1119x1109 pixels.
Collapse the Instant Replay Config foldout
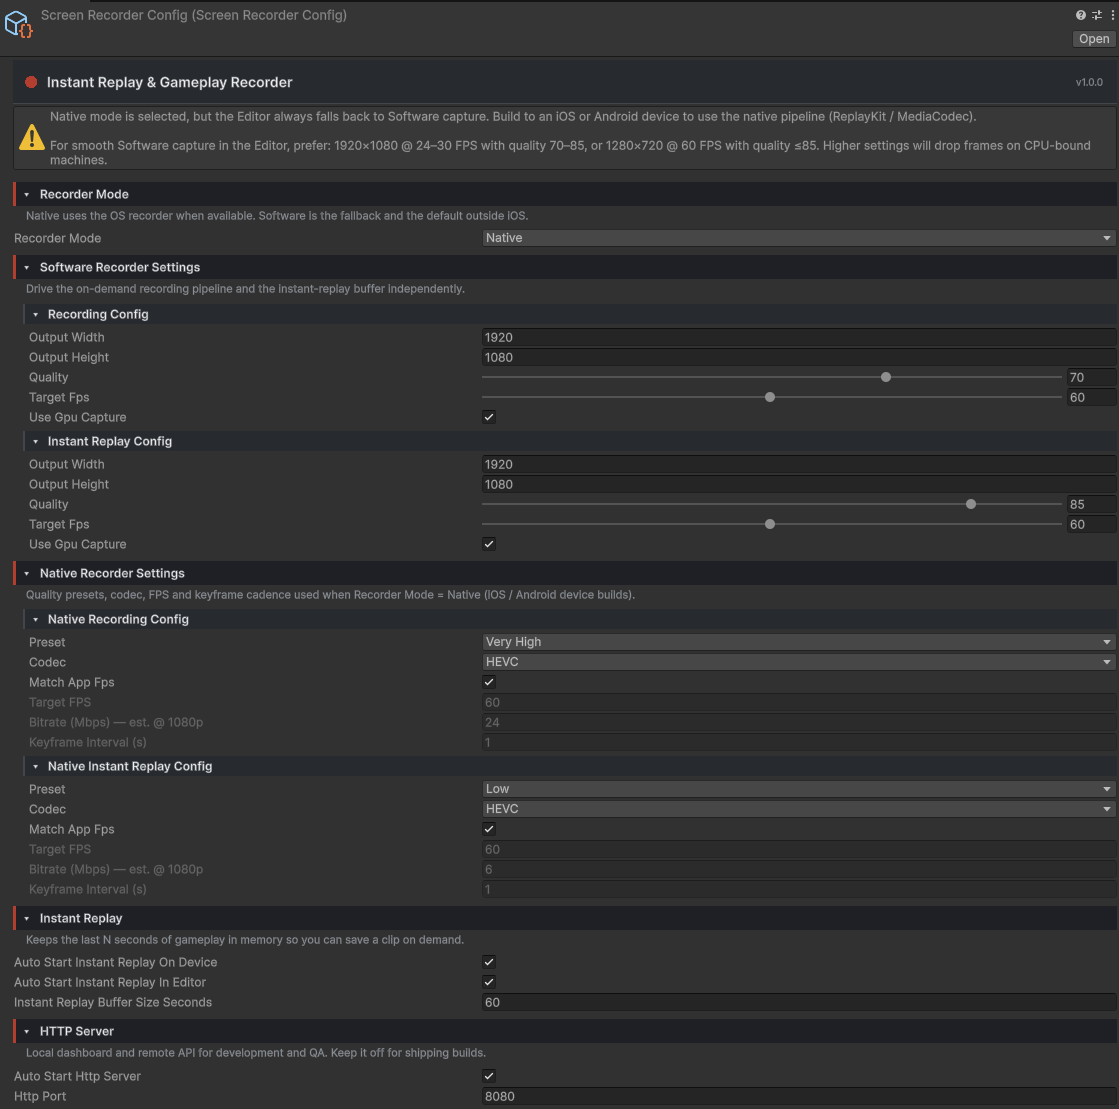pyautogui.click(x=36, y=441)
